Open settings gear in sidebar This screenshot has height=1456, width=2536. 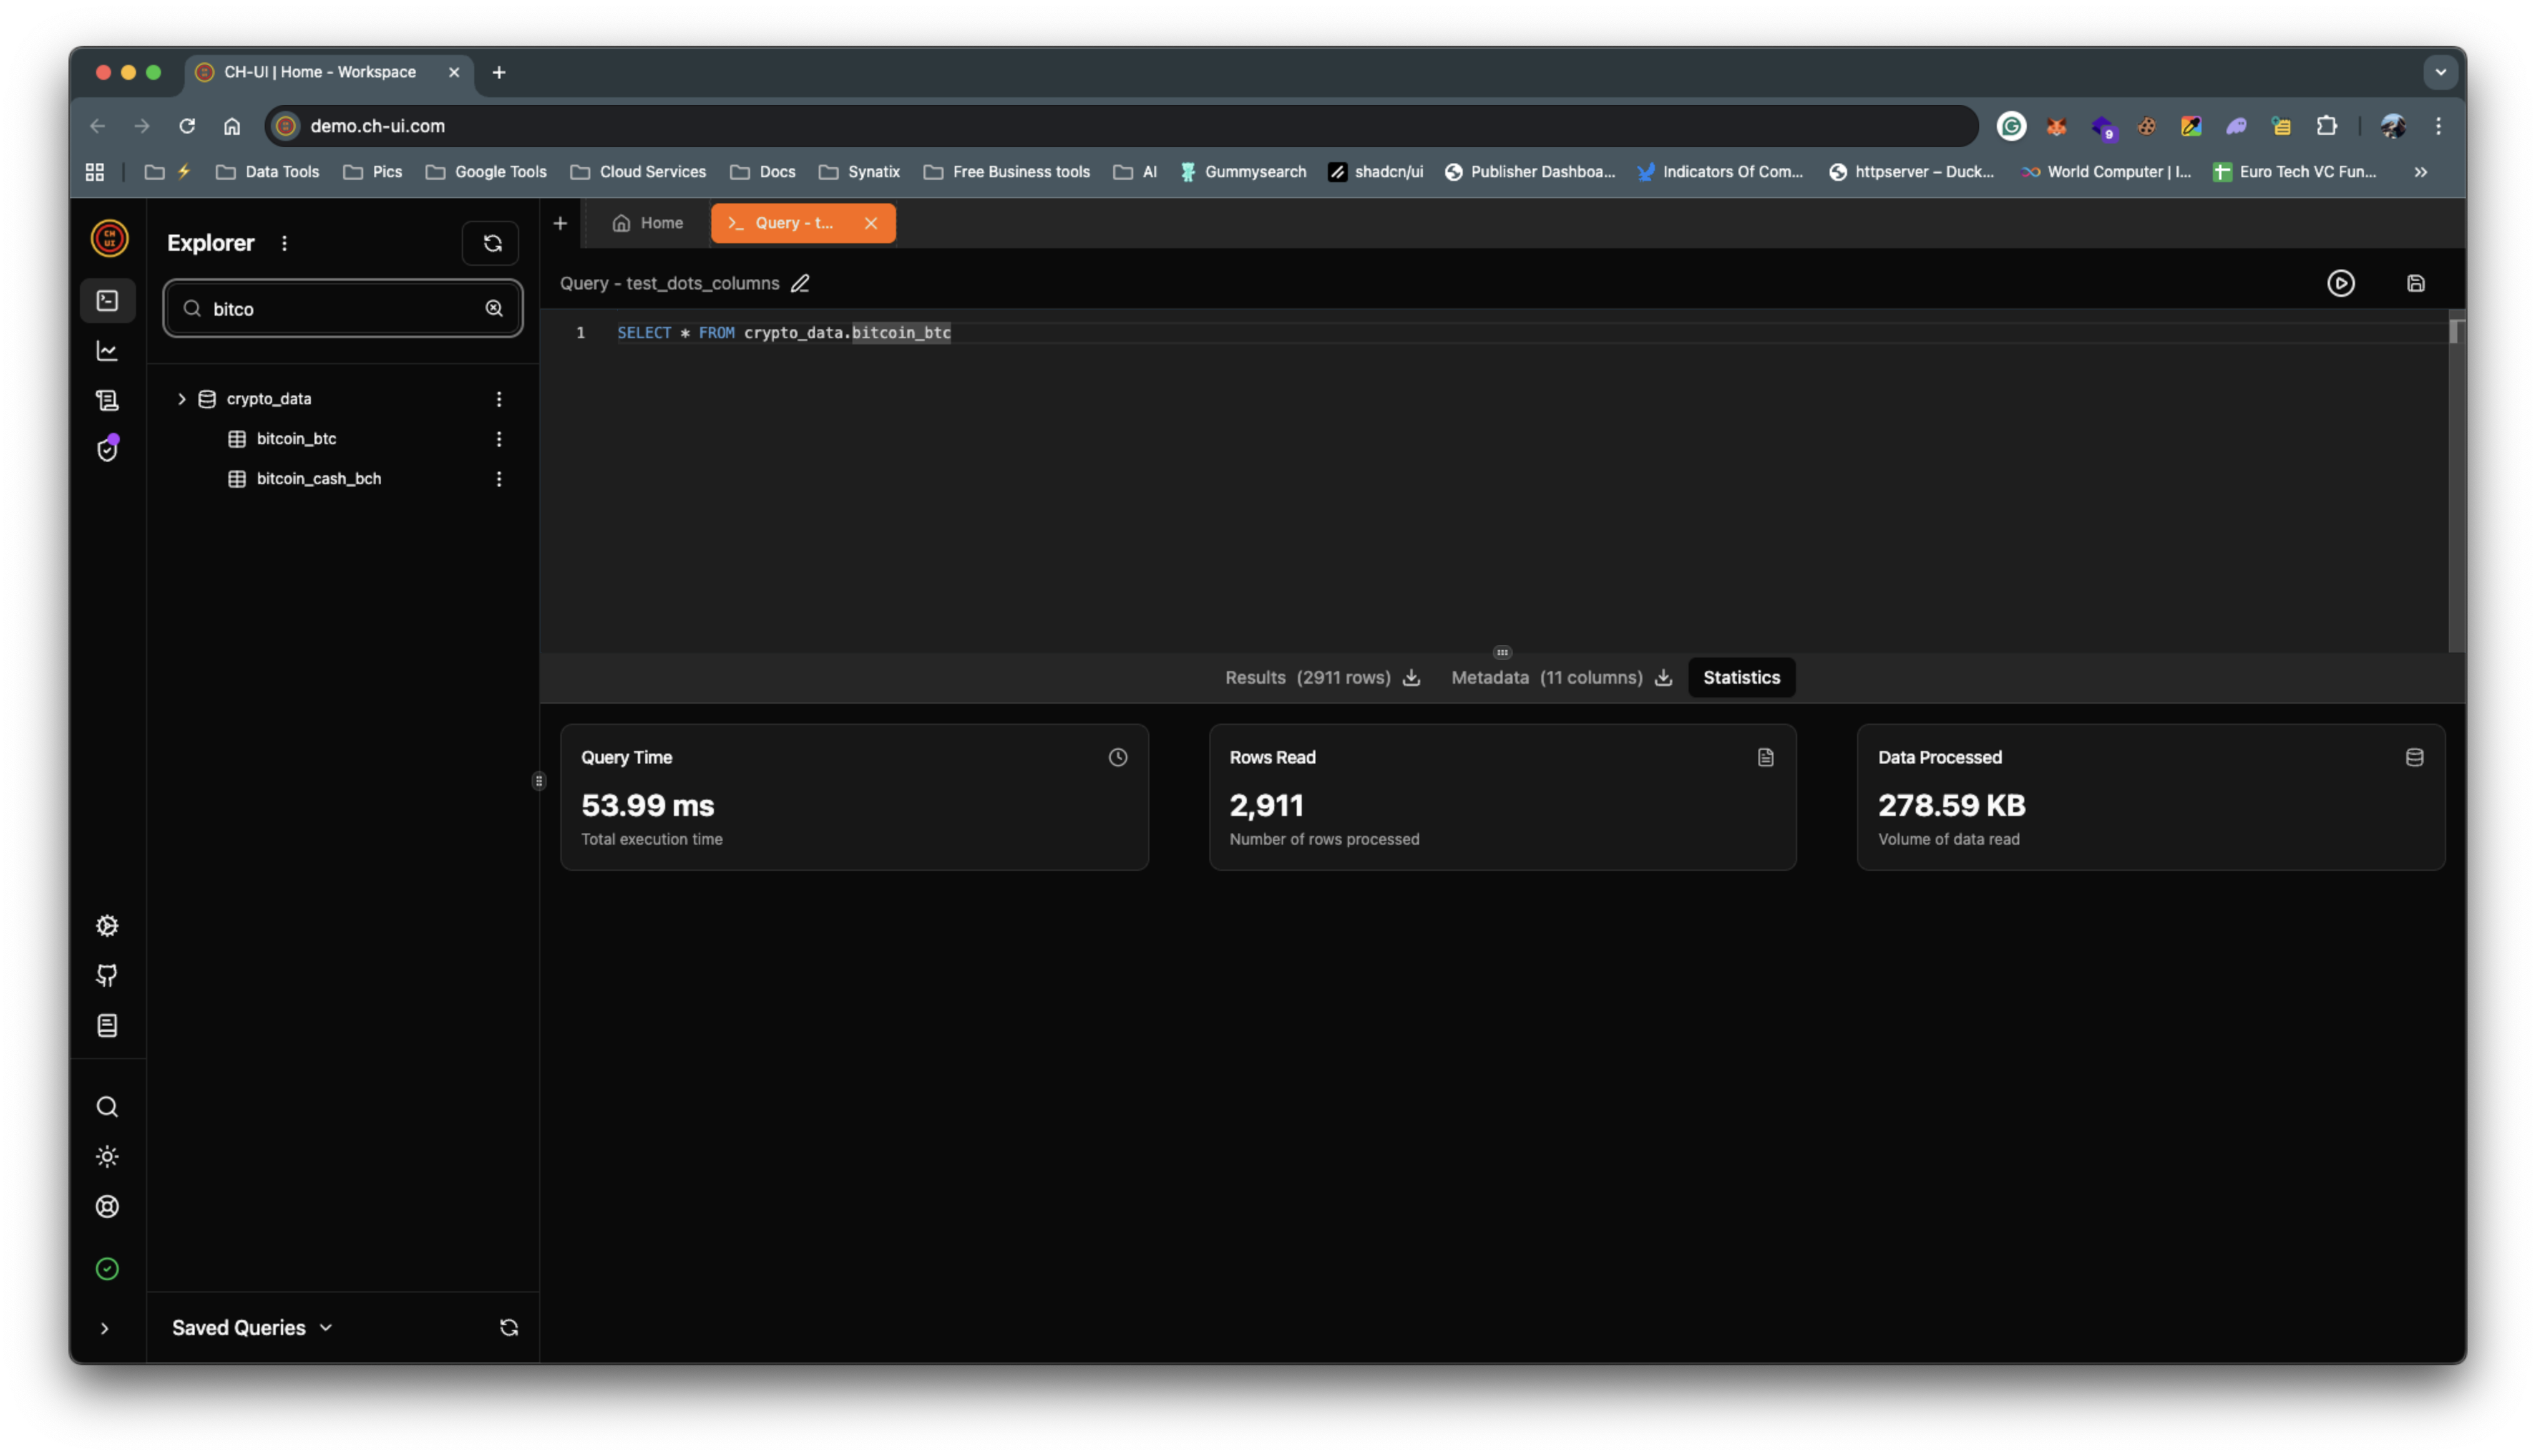coord(107,926)
